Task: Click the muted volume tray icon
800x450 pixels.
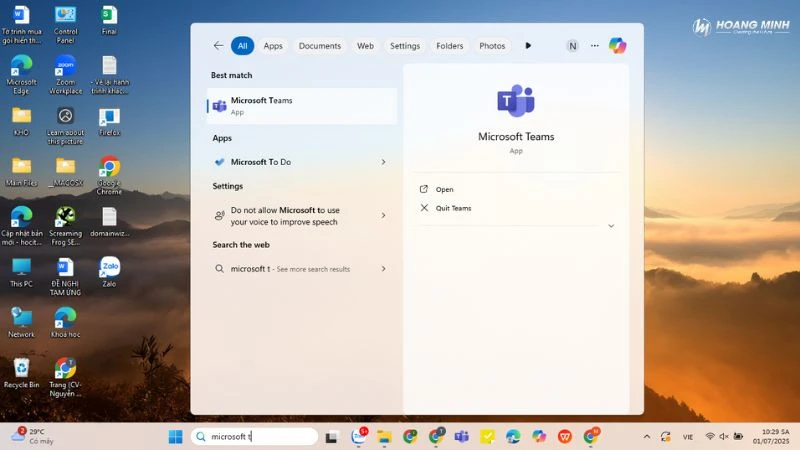Action: 723,437
